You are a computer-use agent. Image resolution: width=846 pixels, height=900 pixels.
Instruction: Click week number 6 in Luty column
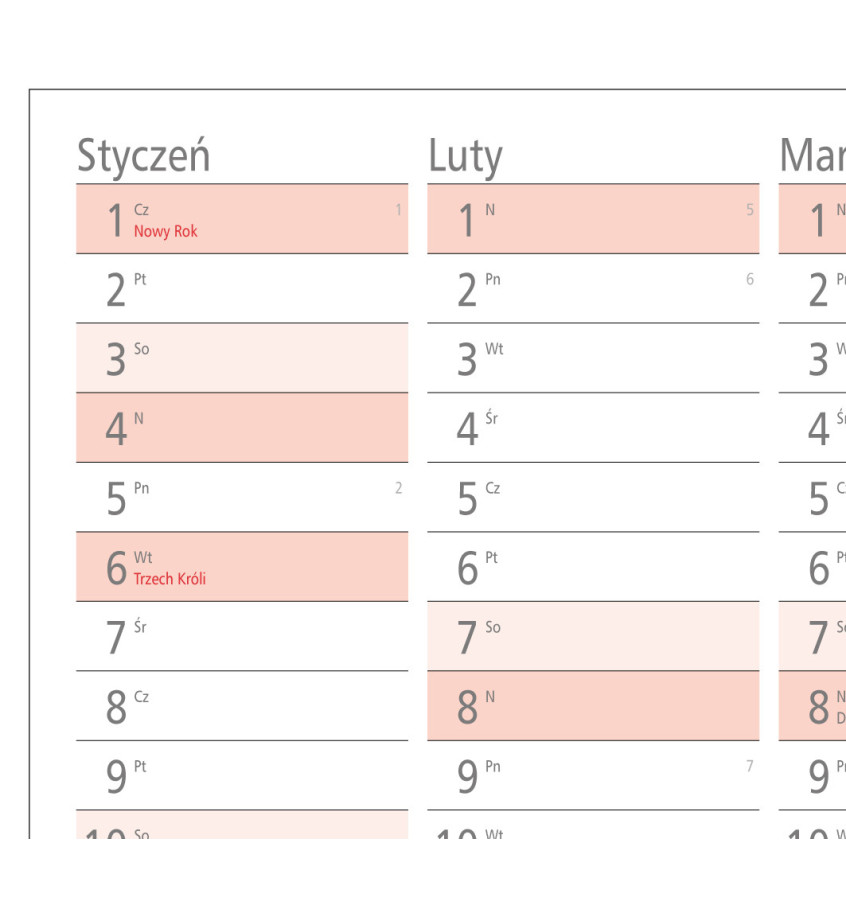(x=750, y=280)
